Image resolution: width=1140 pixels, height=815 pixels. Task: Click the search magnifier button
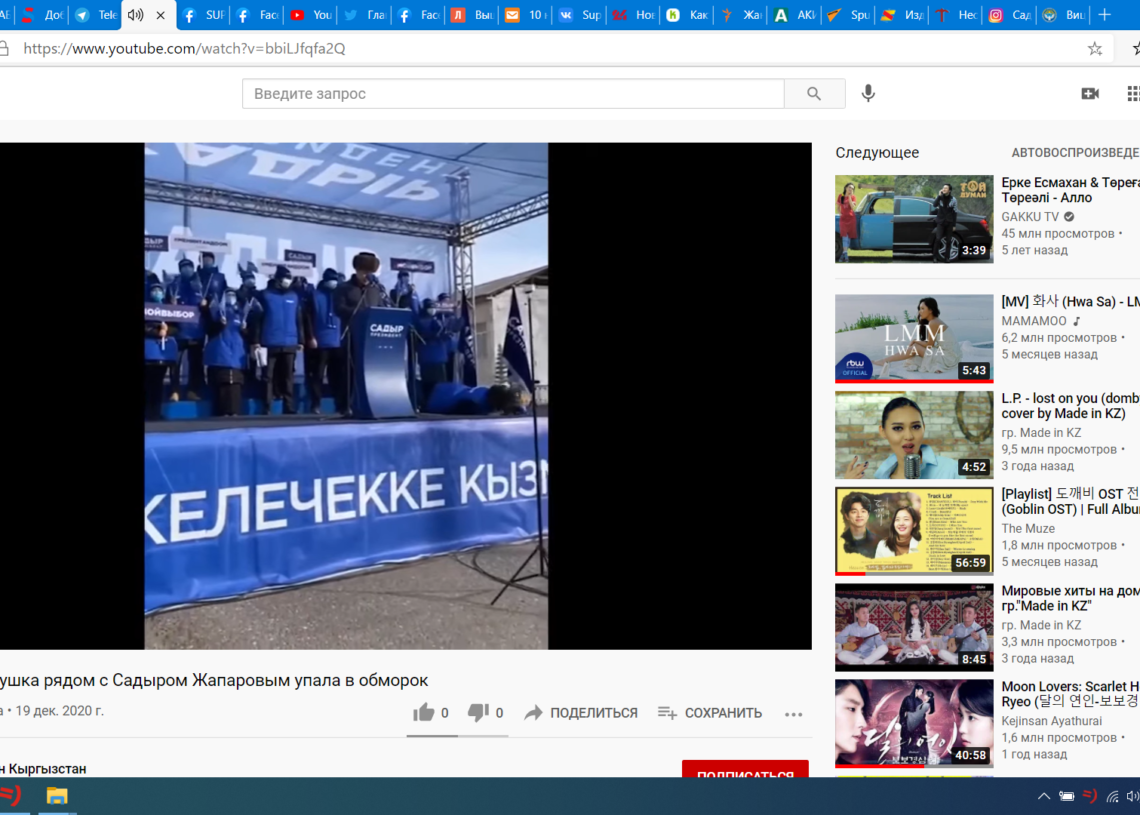coord(814,94)
